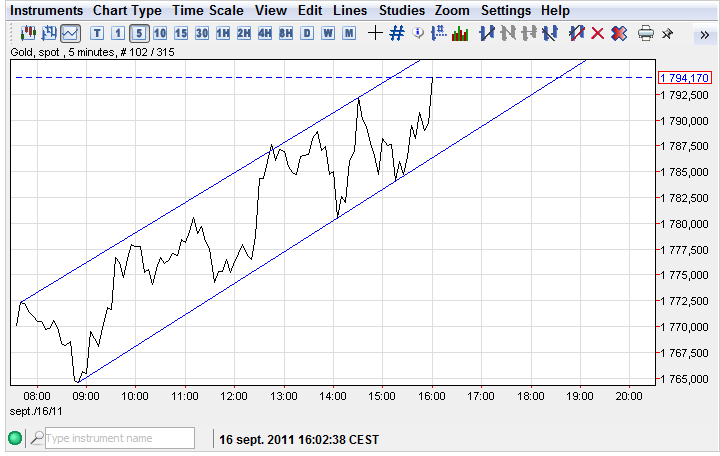Select the 5 minute timeframe

(x=139, y=33)
